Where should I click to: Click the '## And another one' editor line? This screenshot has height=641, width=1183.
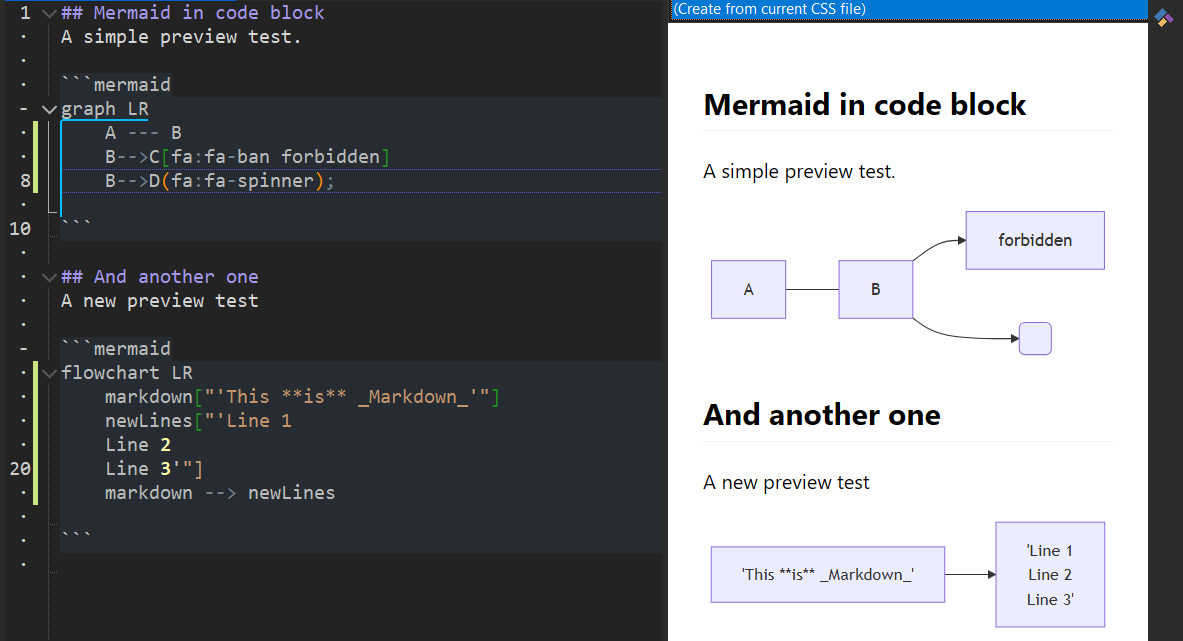[160, 277]
